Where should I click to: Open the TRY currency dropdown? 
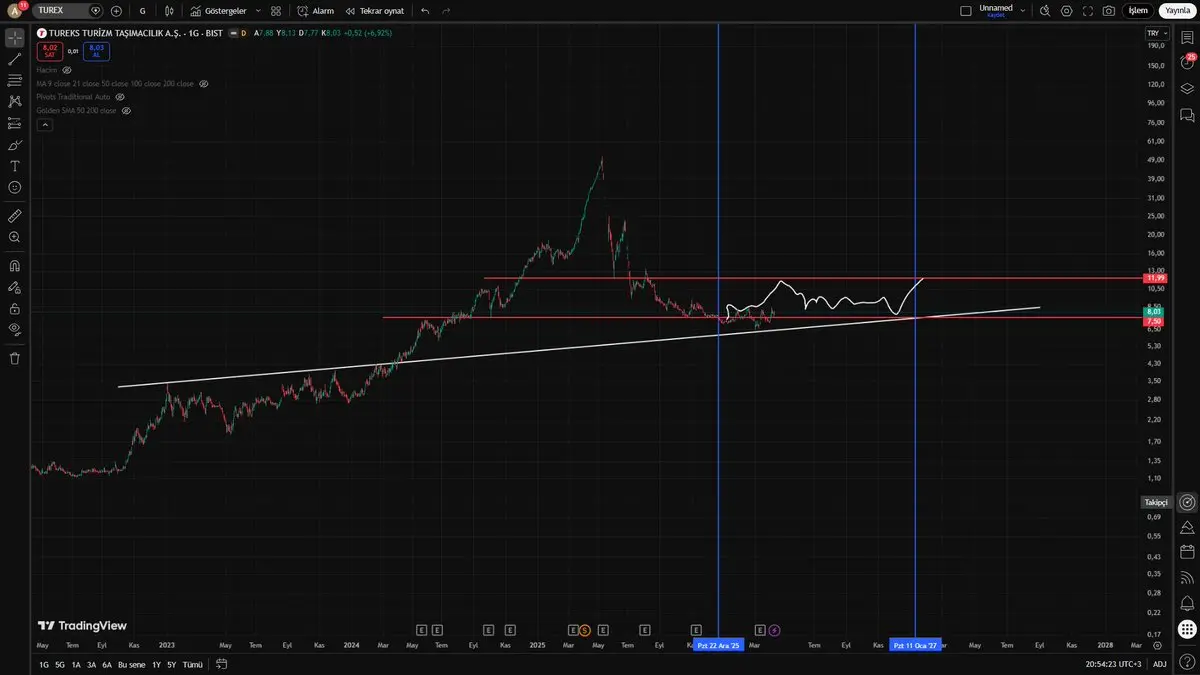coord(1155,34)
